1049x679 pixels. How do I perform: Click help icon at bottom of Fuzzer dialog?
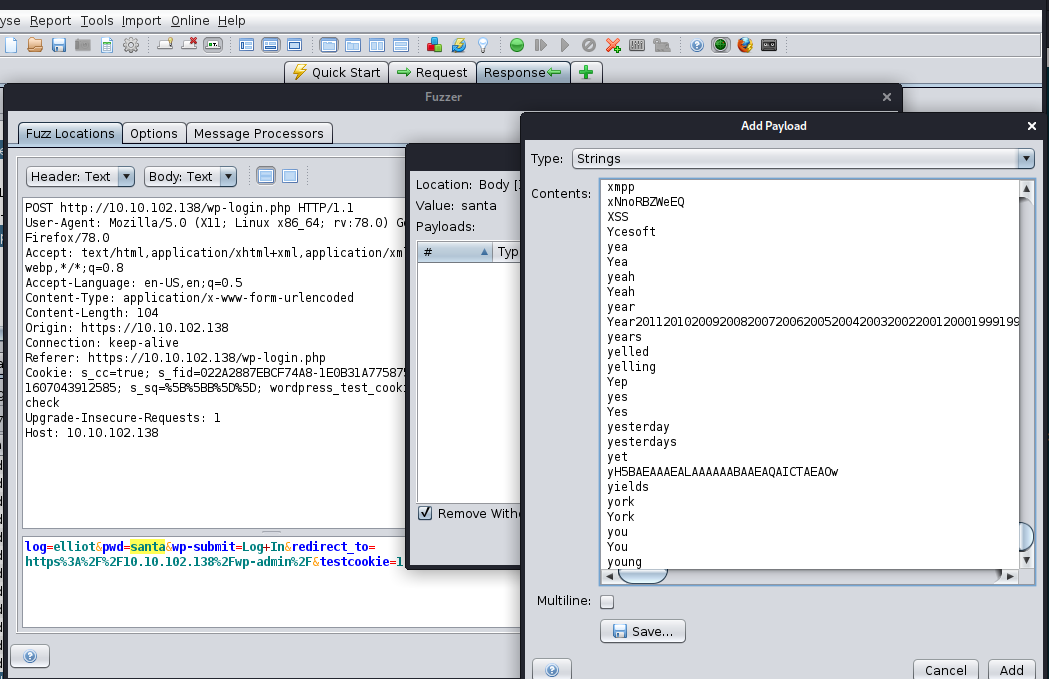(30, 656)
